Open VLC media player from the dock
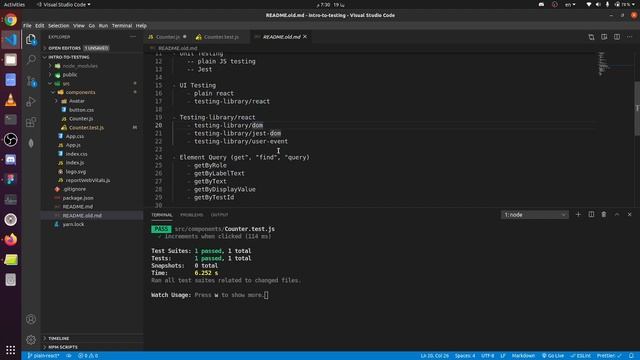The width and height of the screenshot is (640, 360). [x=11, y=100]
